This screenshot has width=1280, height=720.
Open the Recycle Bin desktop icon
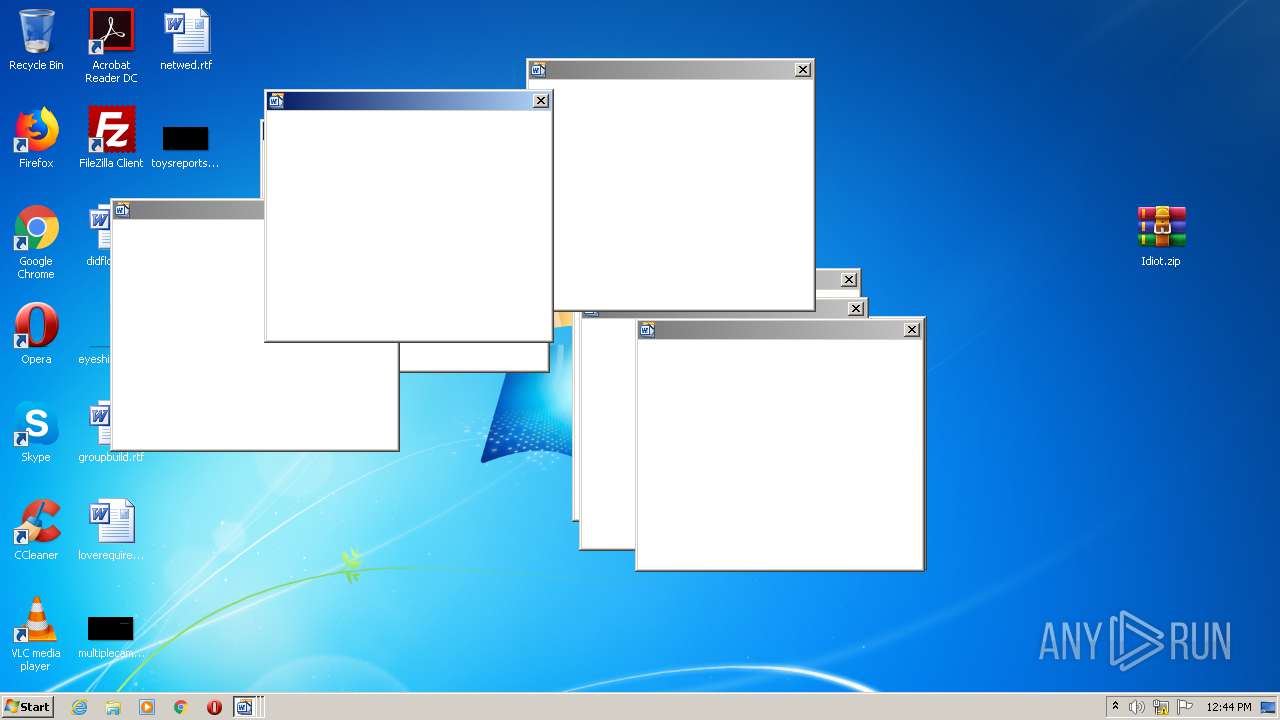pos(36,40)
